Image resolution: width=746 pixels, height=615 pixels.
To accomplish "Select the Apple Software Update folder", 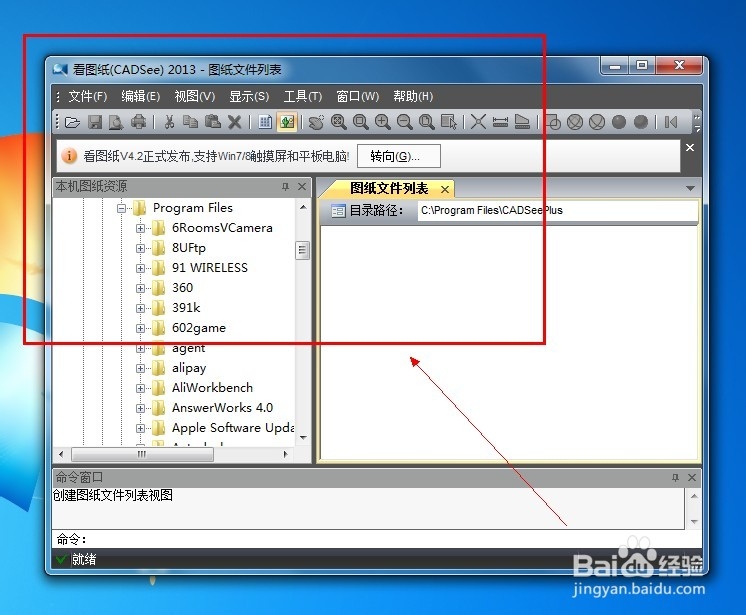I will pyautogui.click(x=233, y=428).
